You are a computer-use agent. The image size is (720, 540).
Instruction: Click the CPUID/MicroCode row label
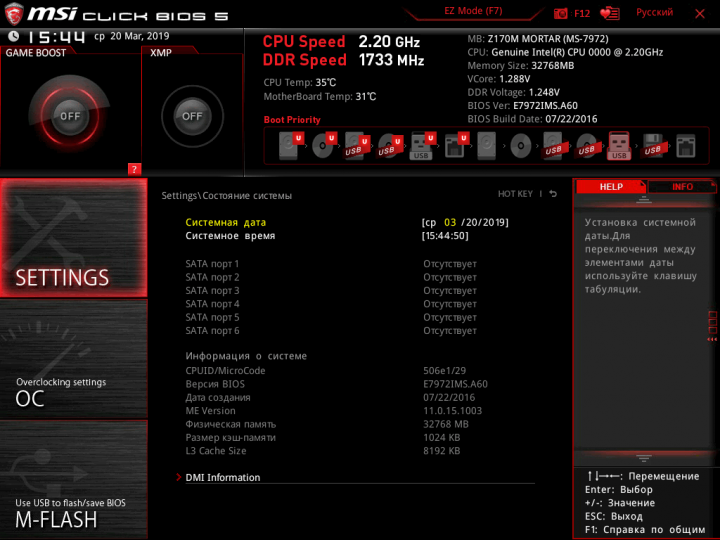[x=225, y=371]
